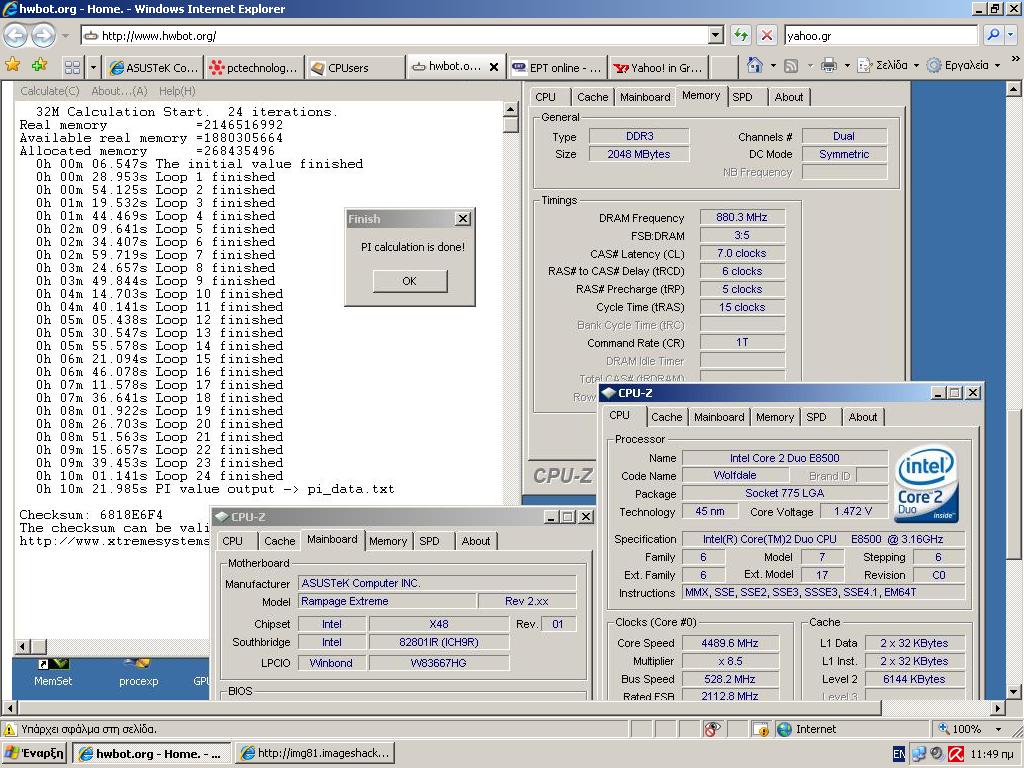The height and width of the screenshot is (768, 1024).
Task: Open the Σελίδα (Page) menu
Action: 888,65
